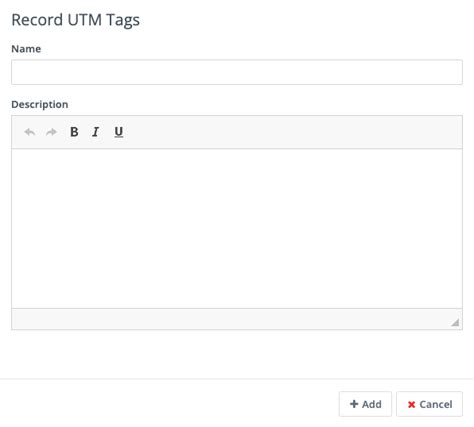The image size is (474, 427).
Task: Add the new UTM tag record
Action: coord(365,404)
